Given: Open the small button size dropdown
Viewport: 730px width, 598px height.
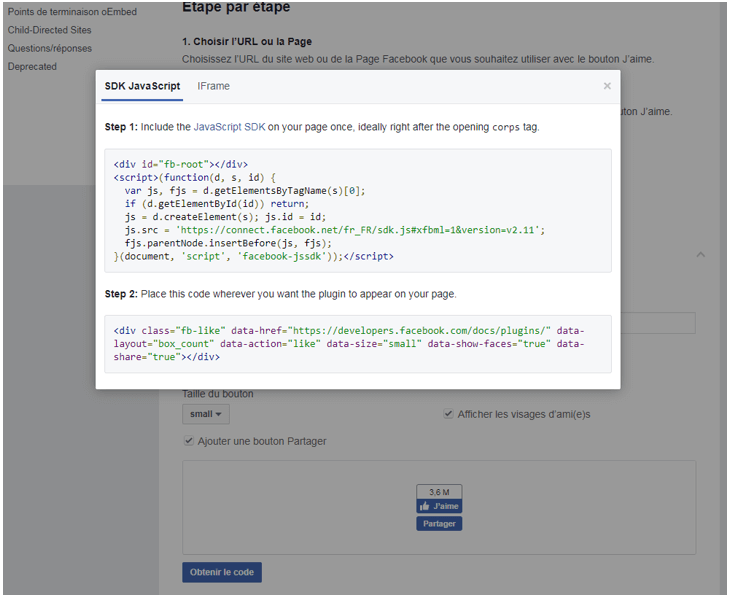Looking at the screenshot, I should (205, 414).
